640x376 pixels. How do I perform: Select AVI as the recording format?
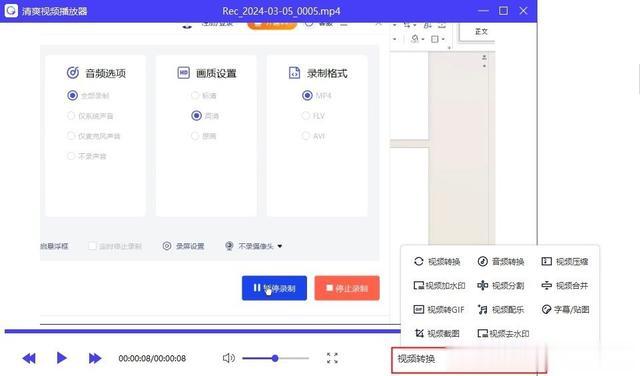pos(306,136)
